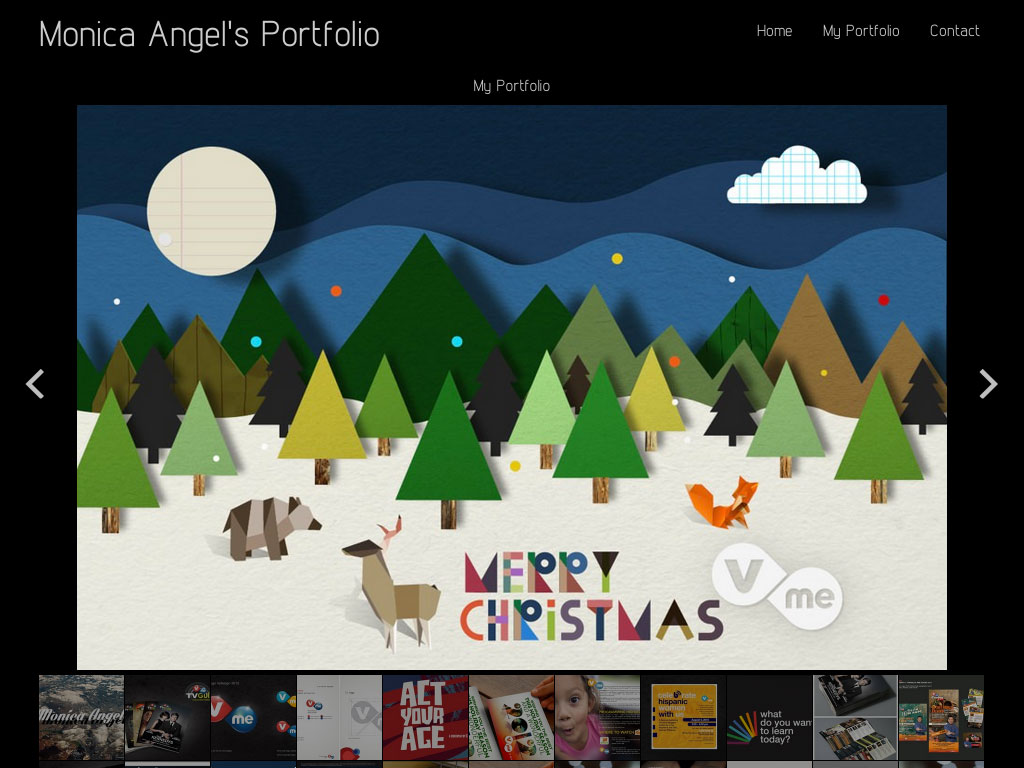Viewport: 1024px width, 768px height.
Task: Select the TV Guide magazines thumbnail
Action: (167, 717)
